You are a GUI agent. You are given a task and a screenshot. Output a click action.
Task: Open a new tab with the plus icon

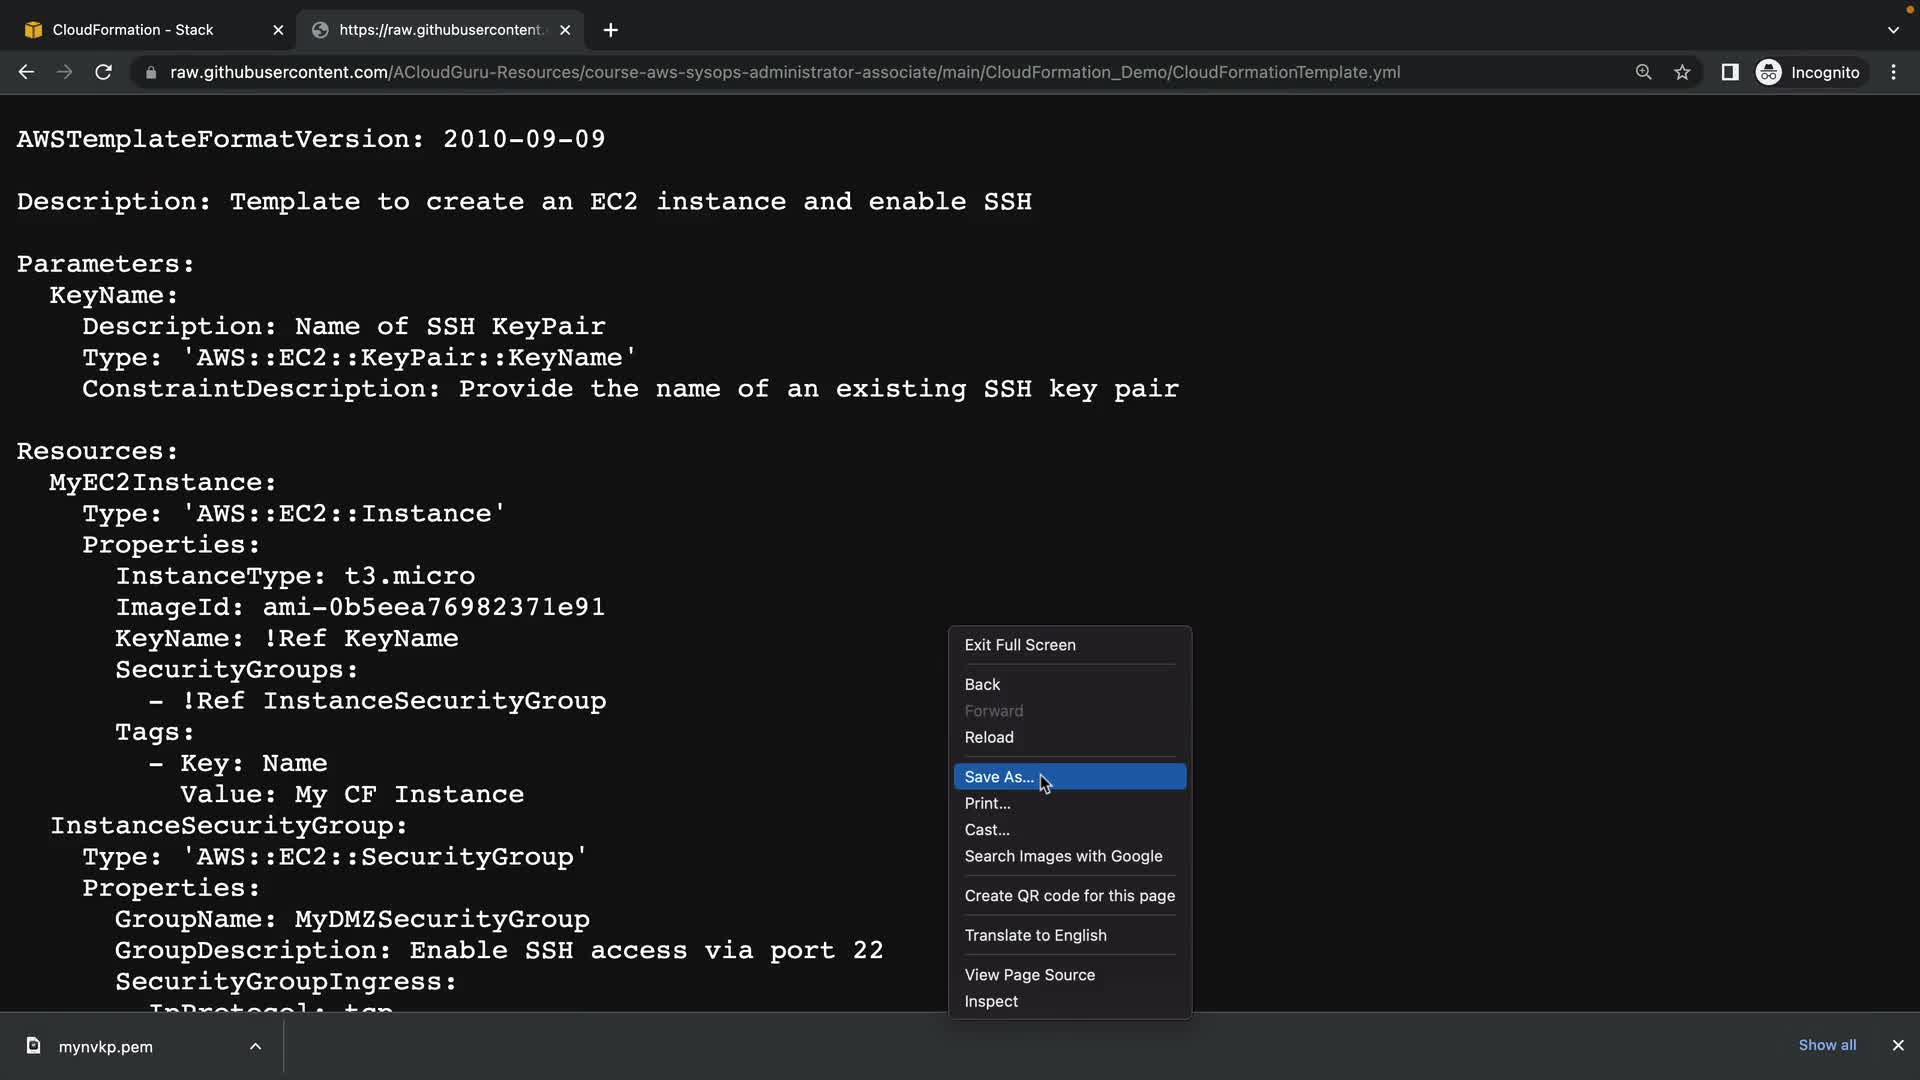610,30
